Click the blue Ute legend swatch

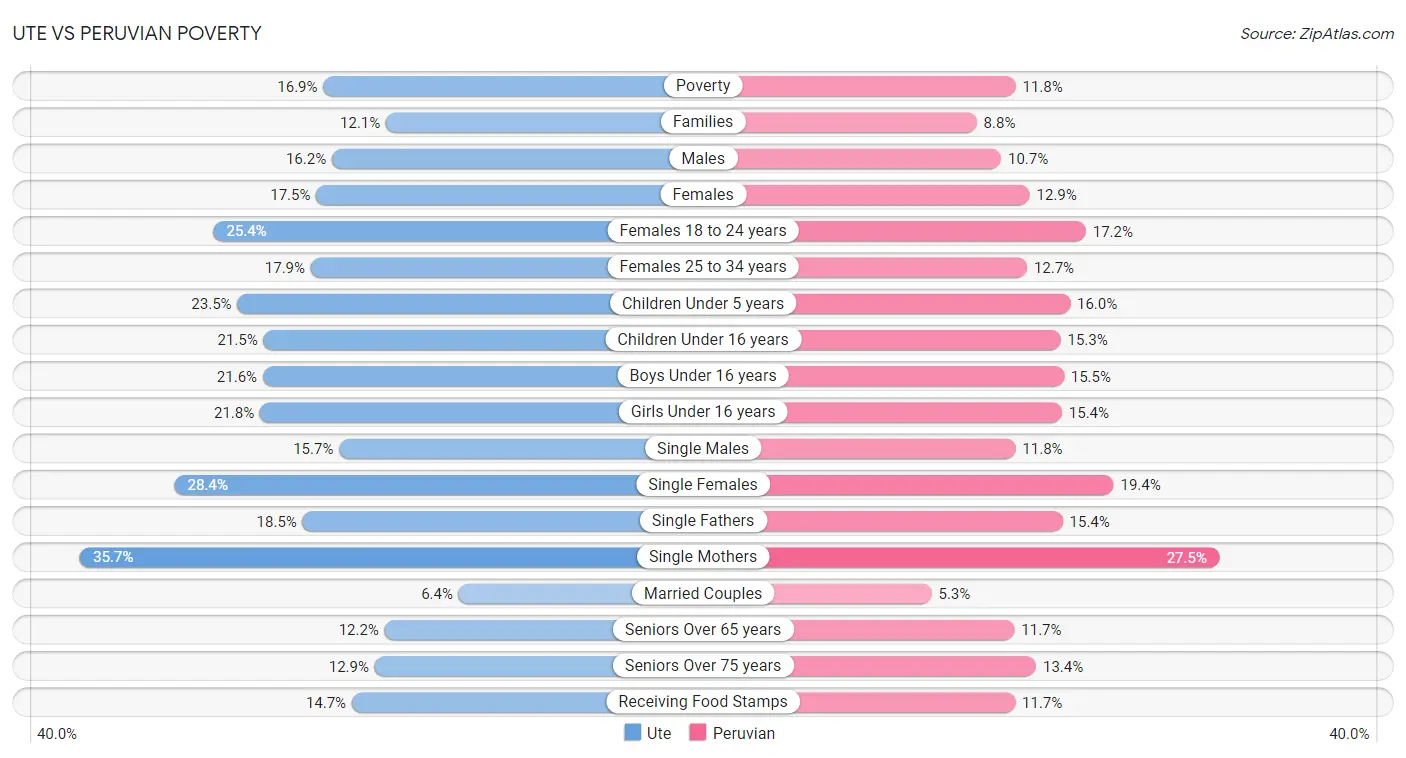[632, 733]
